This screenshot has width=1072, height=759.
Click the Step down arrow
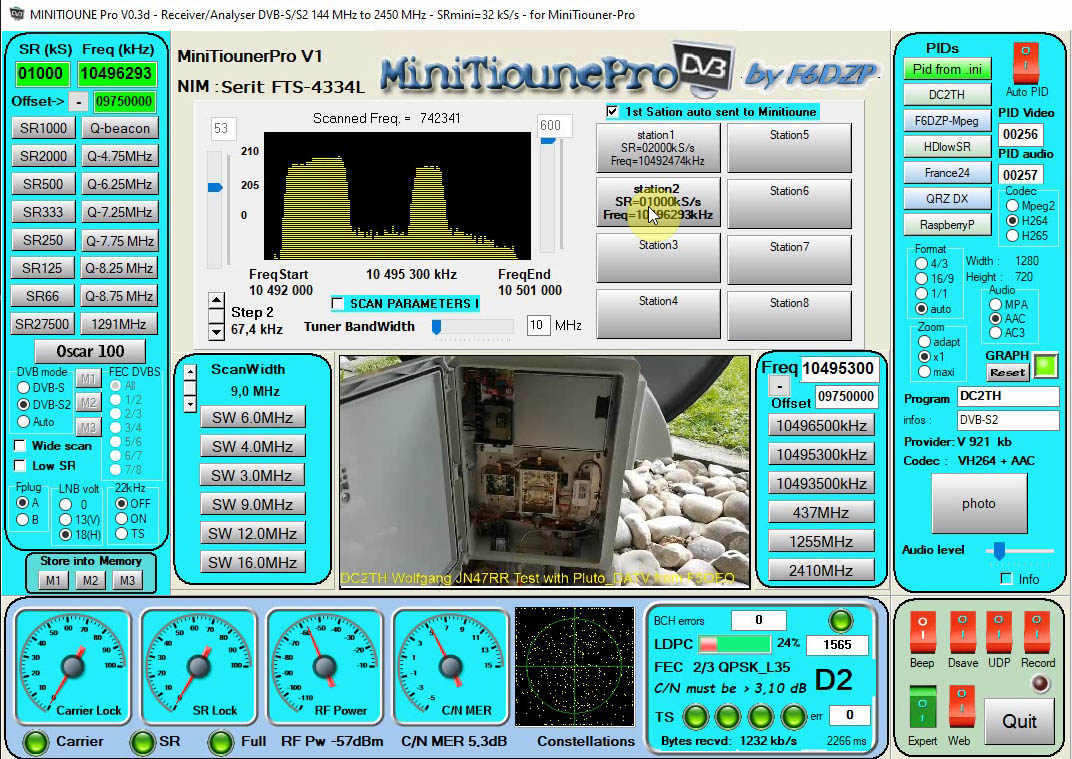[216, 332]
